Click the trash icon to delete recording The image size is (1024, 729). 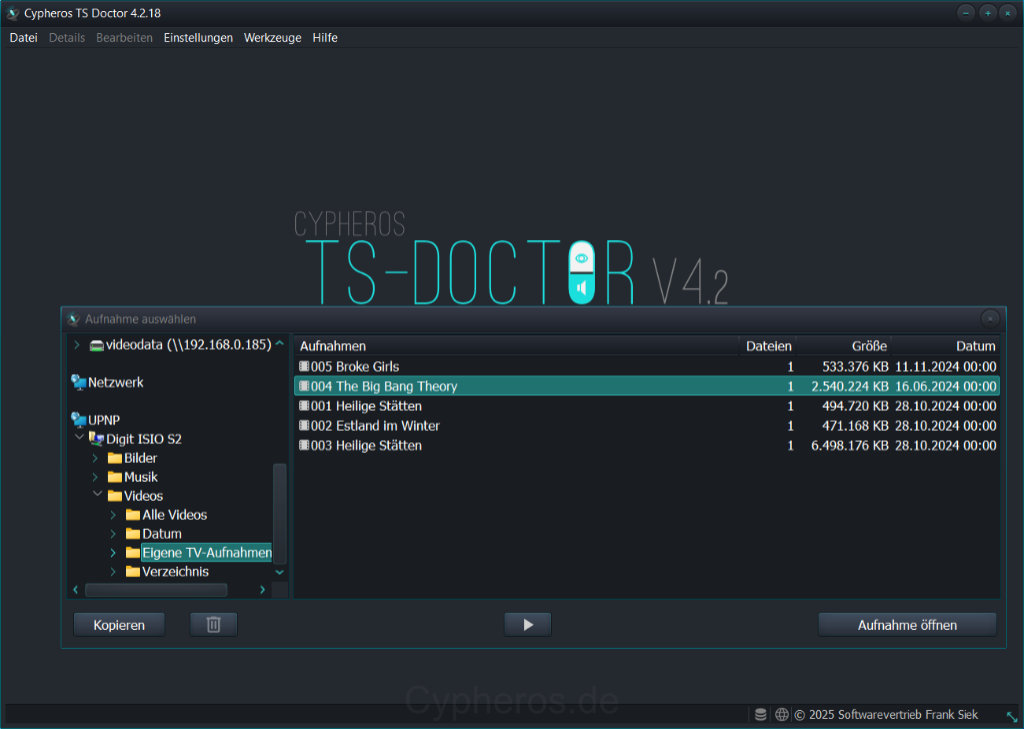pos(213,623)
